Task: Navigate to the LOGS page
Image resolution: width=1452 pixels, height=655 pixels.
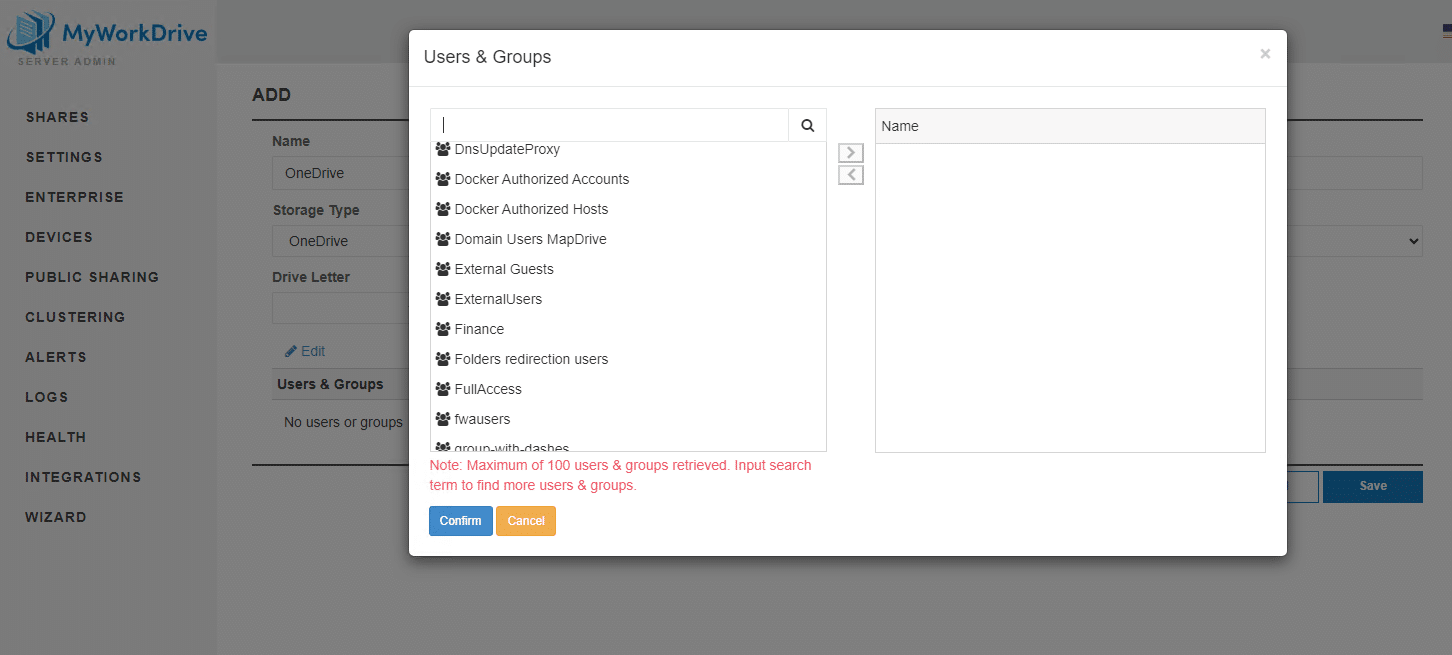Action: (x=46, y=397)
